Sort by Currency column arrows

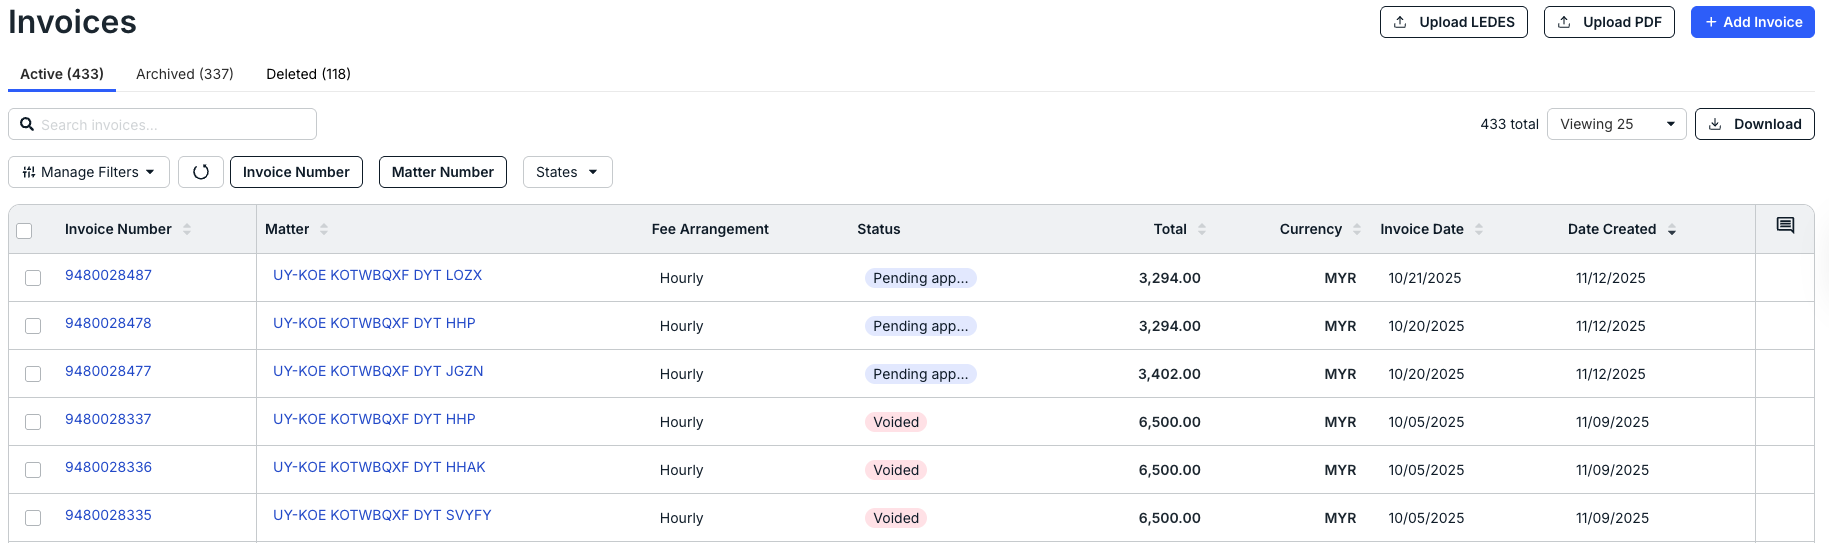1357,229
